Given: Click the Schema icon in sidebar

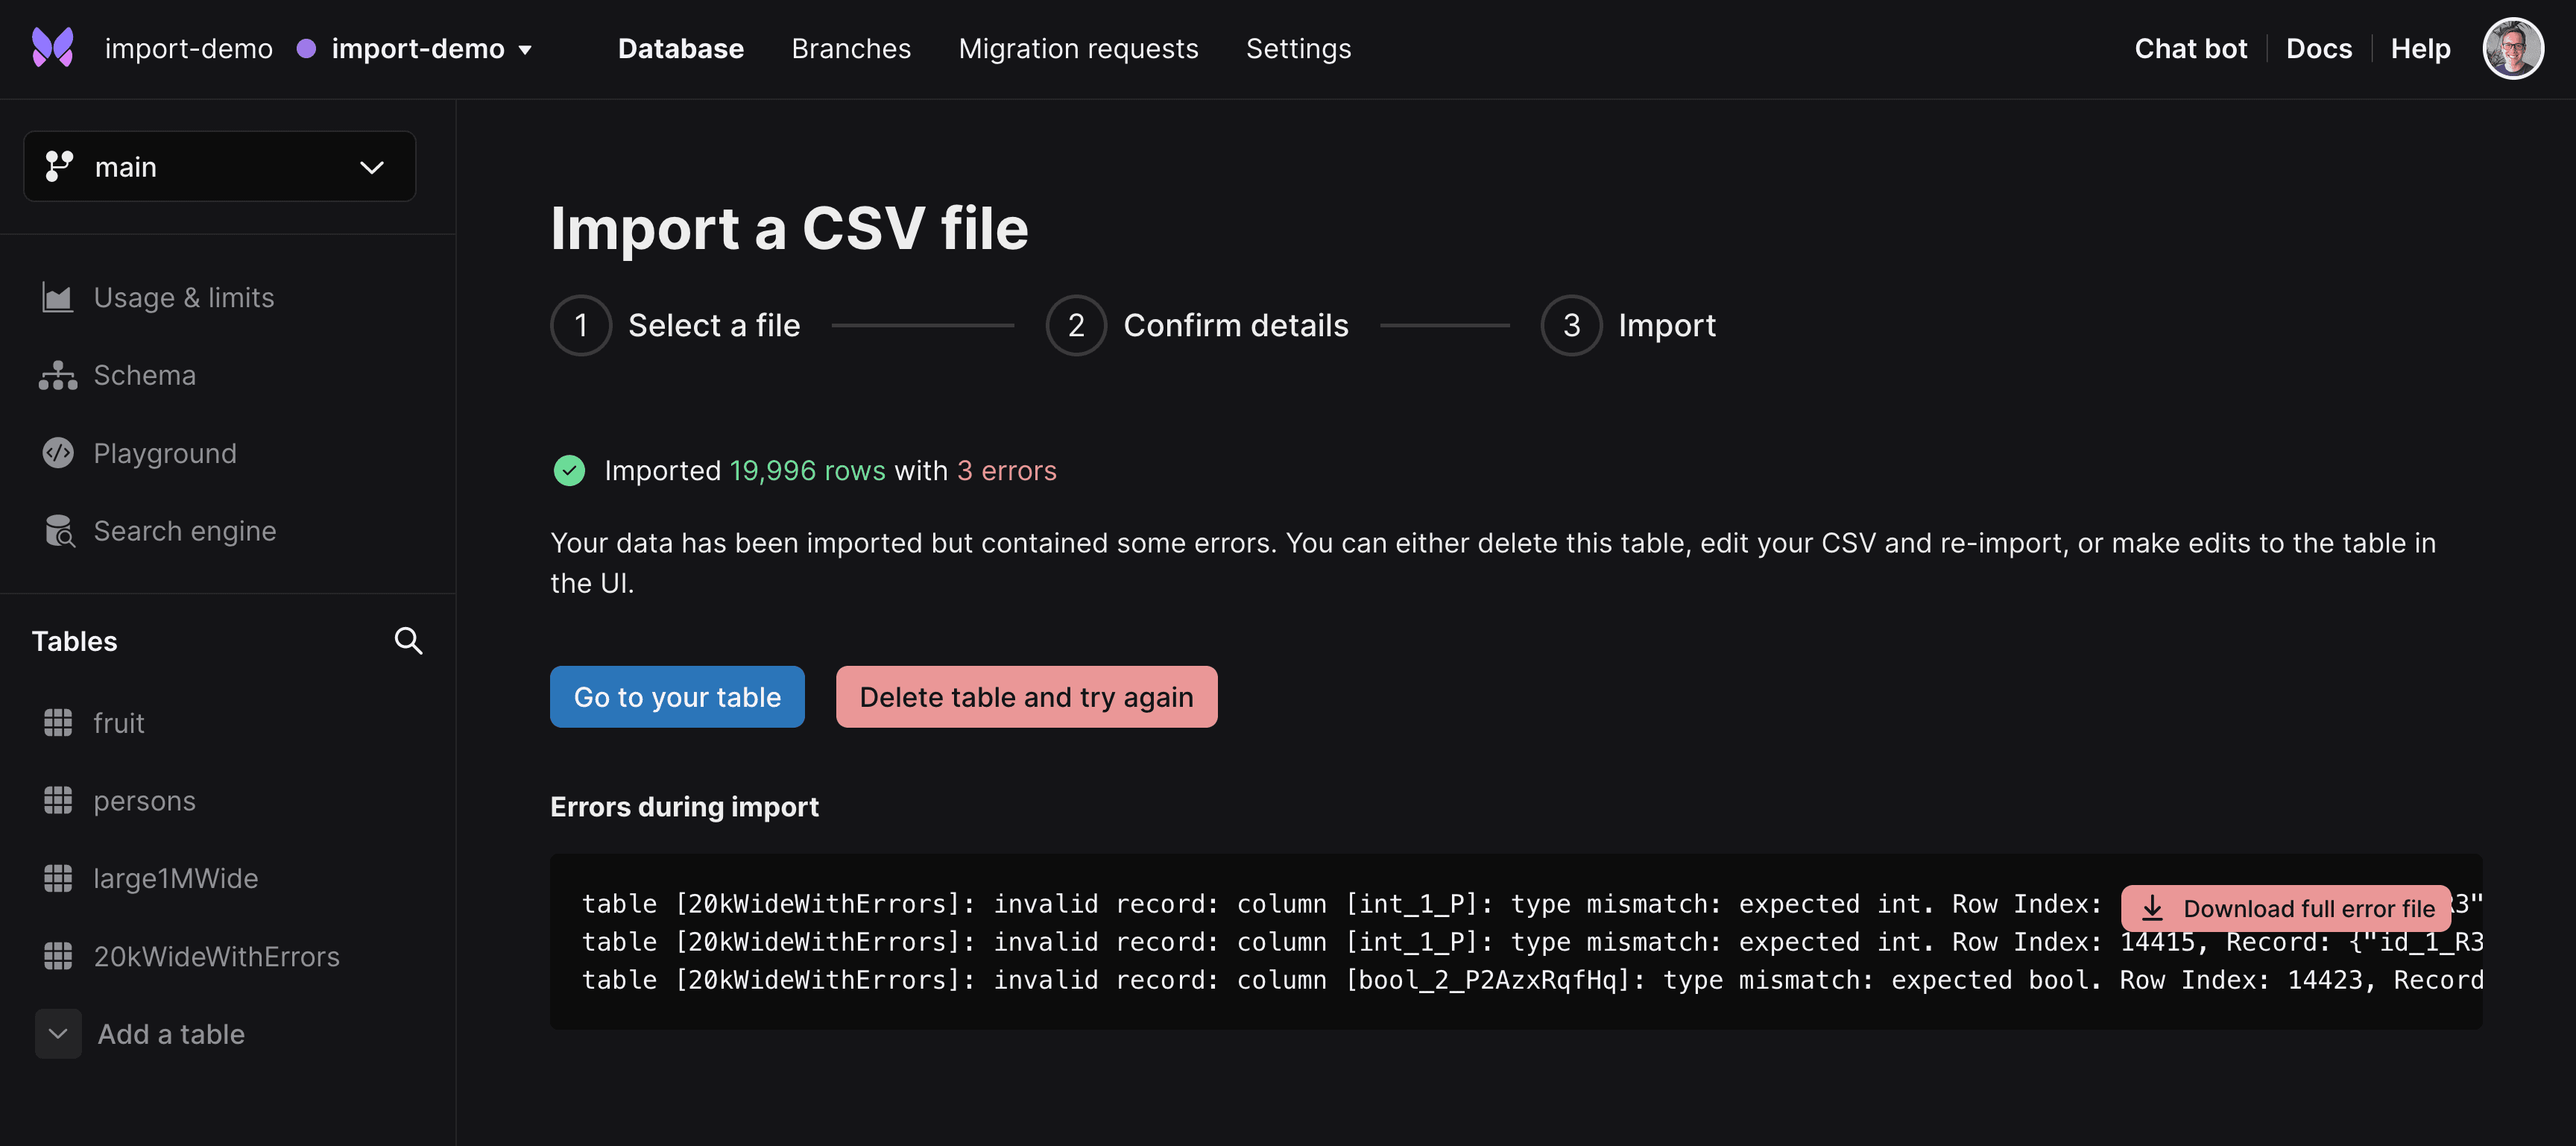Looking at the screenshot, I should click(57, 375).
